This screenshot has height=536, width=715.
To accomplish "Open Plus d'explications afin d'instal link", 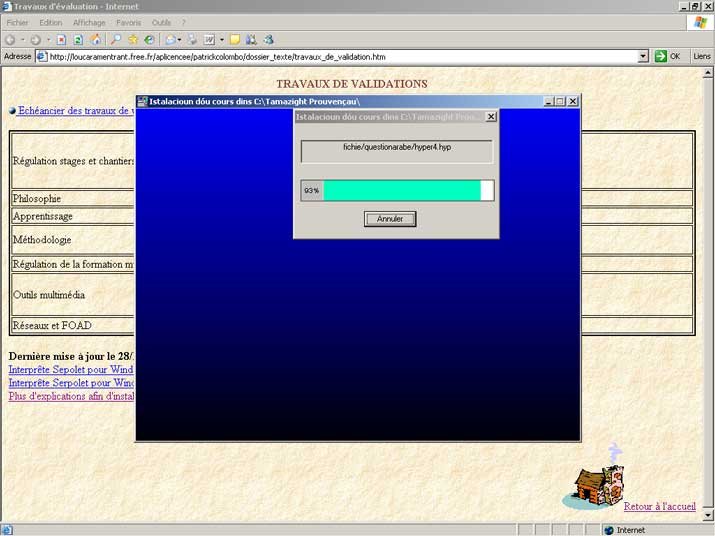I will [71, 396].
